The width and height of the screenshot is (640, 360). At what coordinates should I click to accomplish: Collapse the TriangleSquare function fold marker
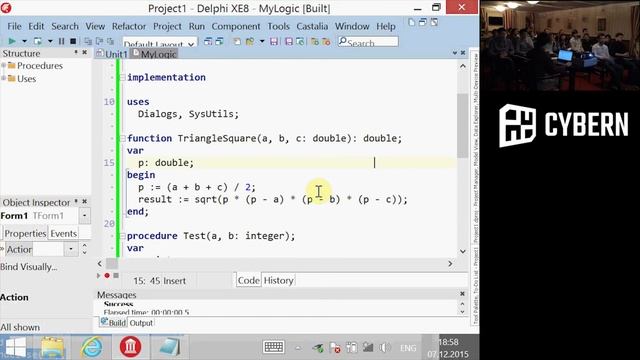point(122,138)
